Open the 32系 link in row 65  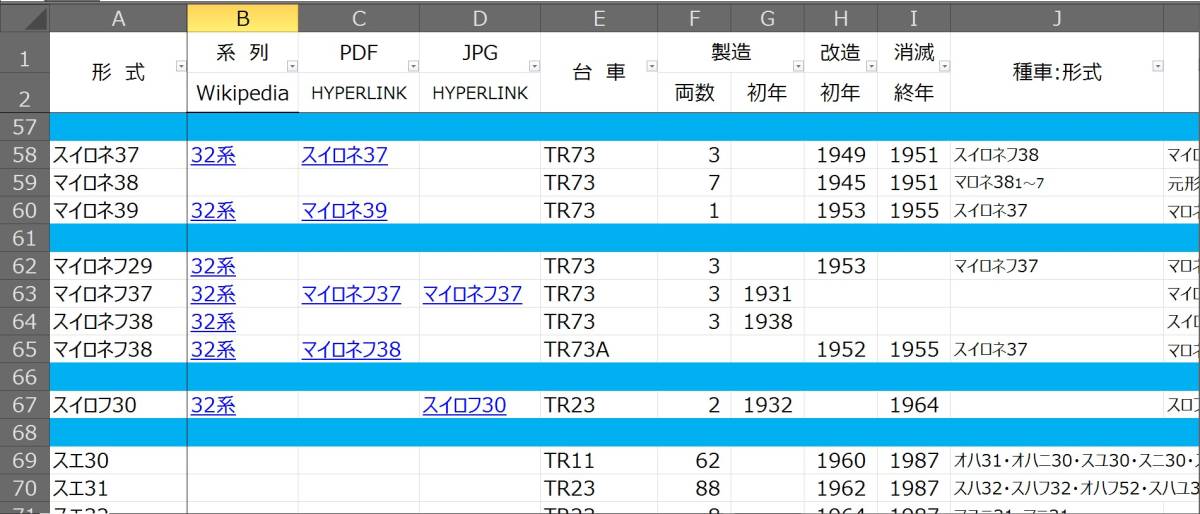(213, 350)
